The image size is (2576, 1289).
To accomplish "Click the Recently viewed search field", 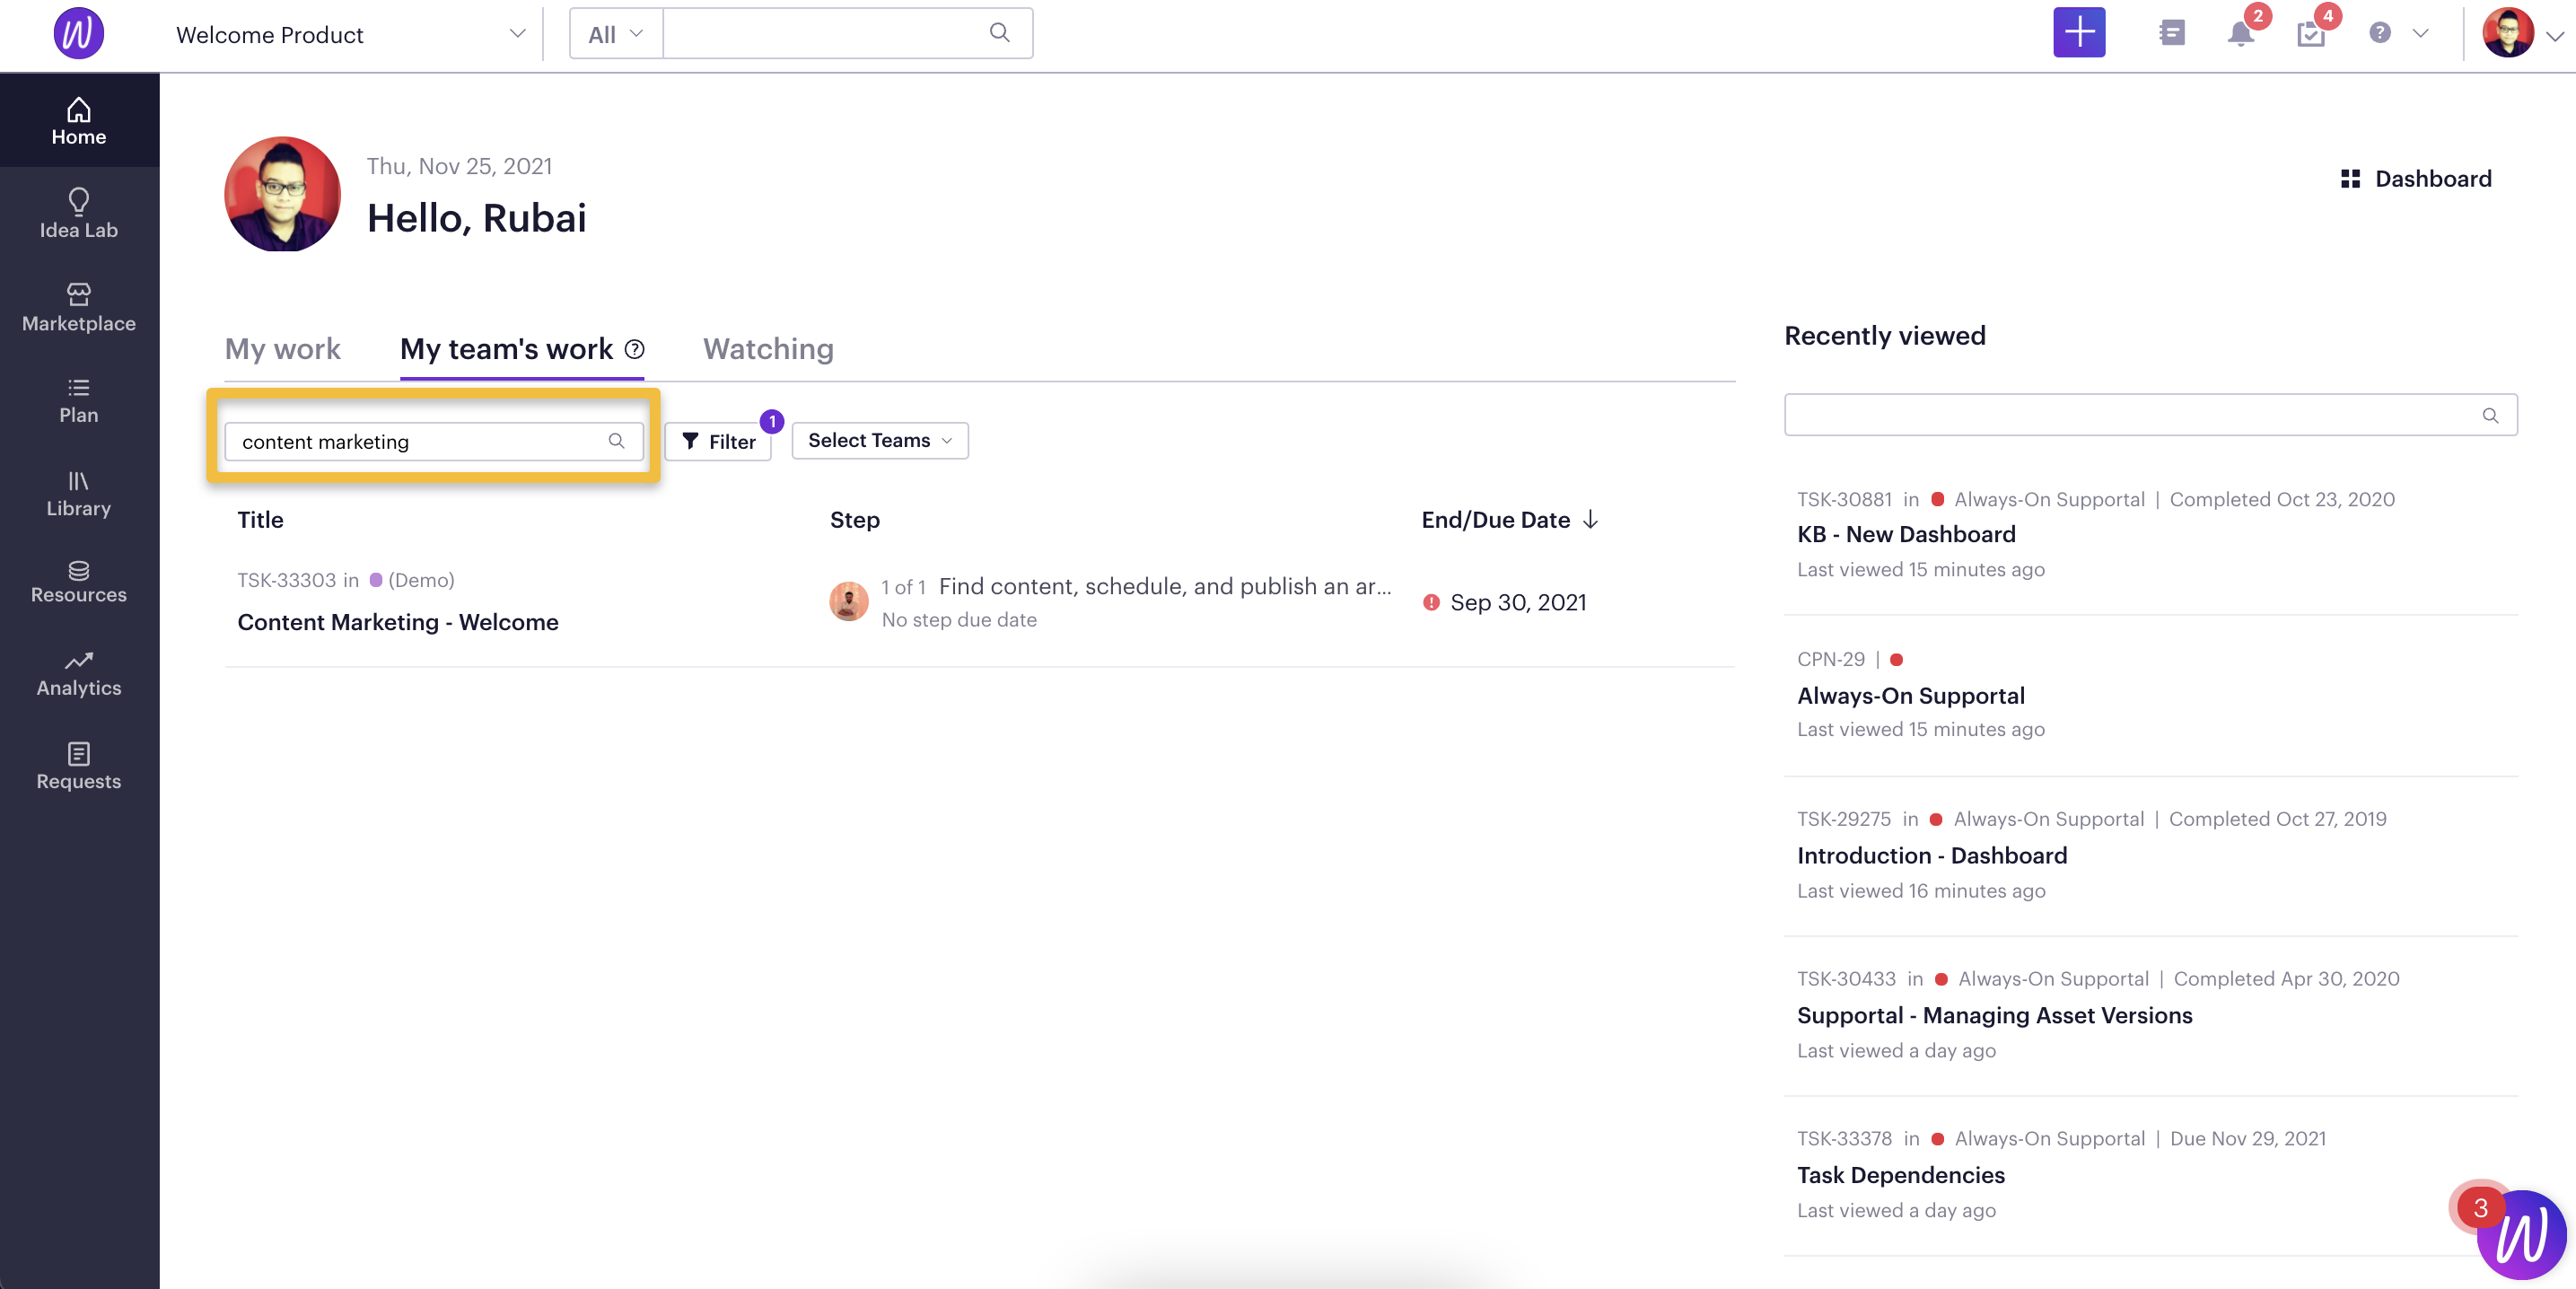I will click(x=2150, y=415).
